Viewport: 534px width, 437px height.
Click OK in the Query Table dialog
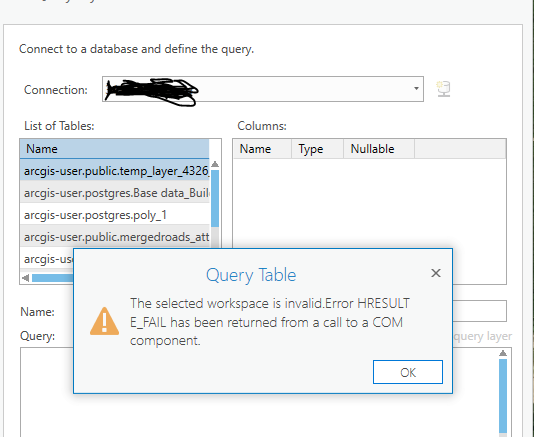pos(408,372)
